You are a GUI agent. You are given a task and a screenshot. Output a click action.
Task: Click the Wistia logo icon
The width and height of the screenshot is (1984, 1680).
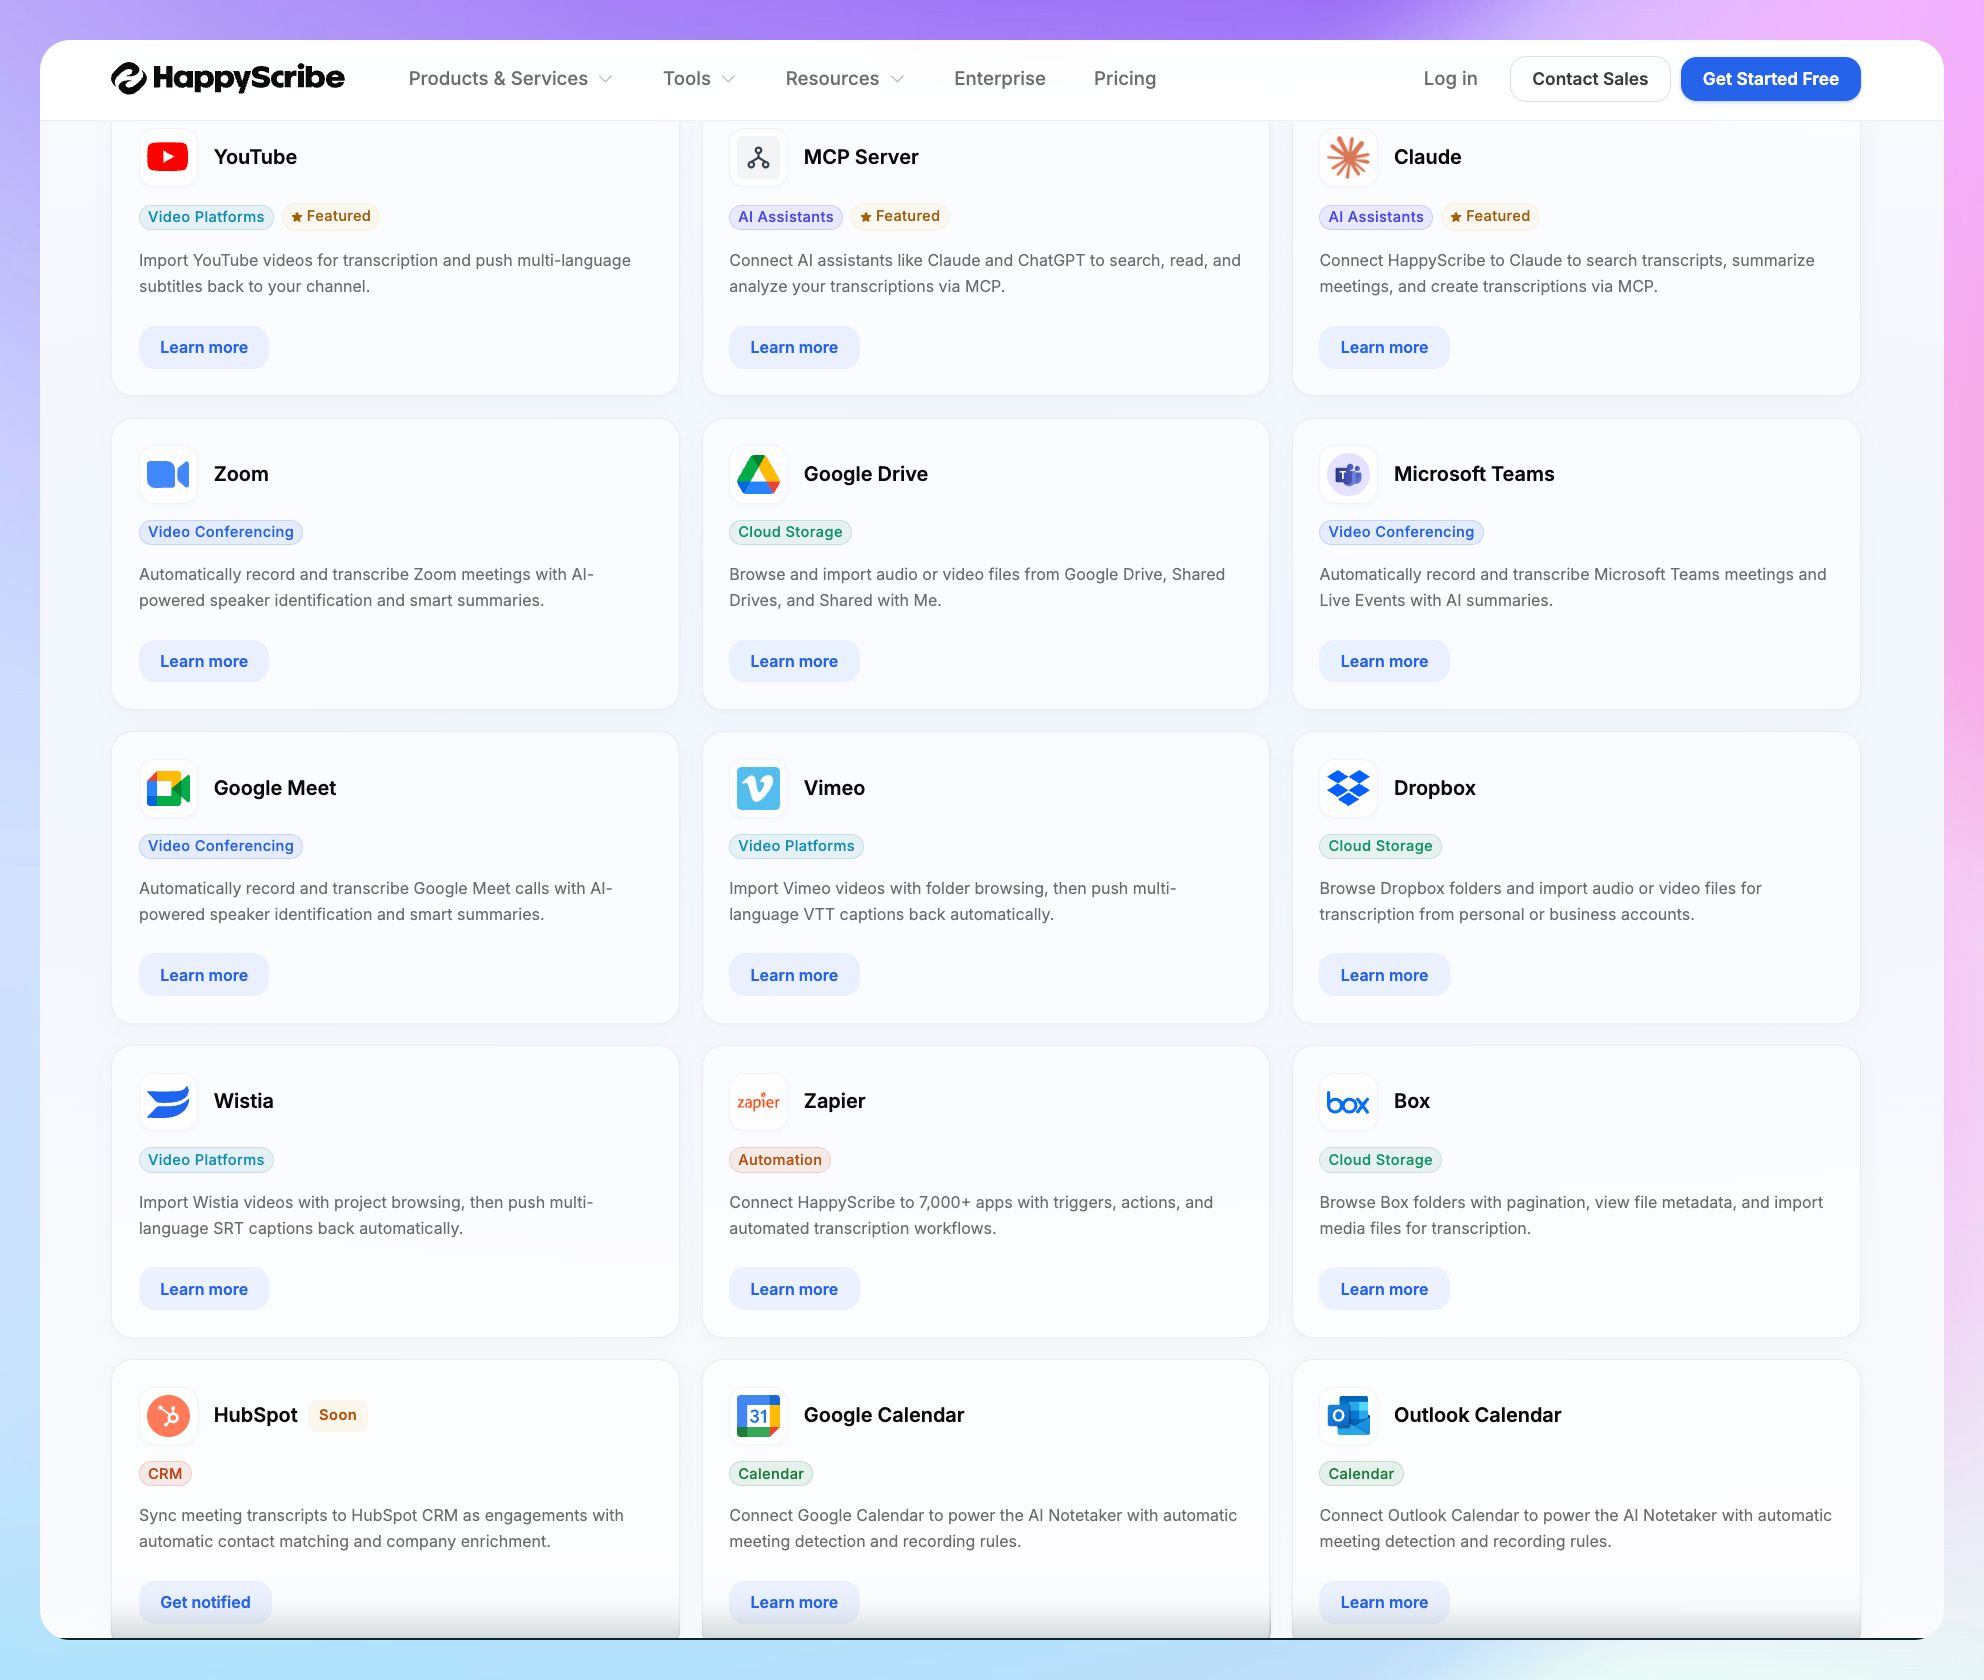[168, 1101]
